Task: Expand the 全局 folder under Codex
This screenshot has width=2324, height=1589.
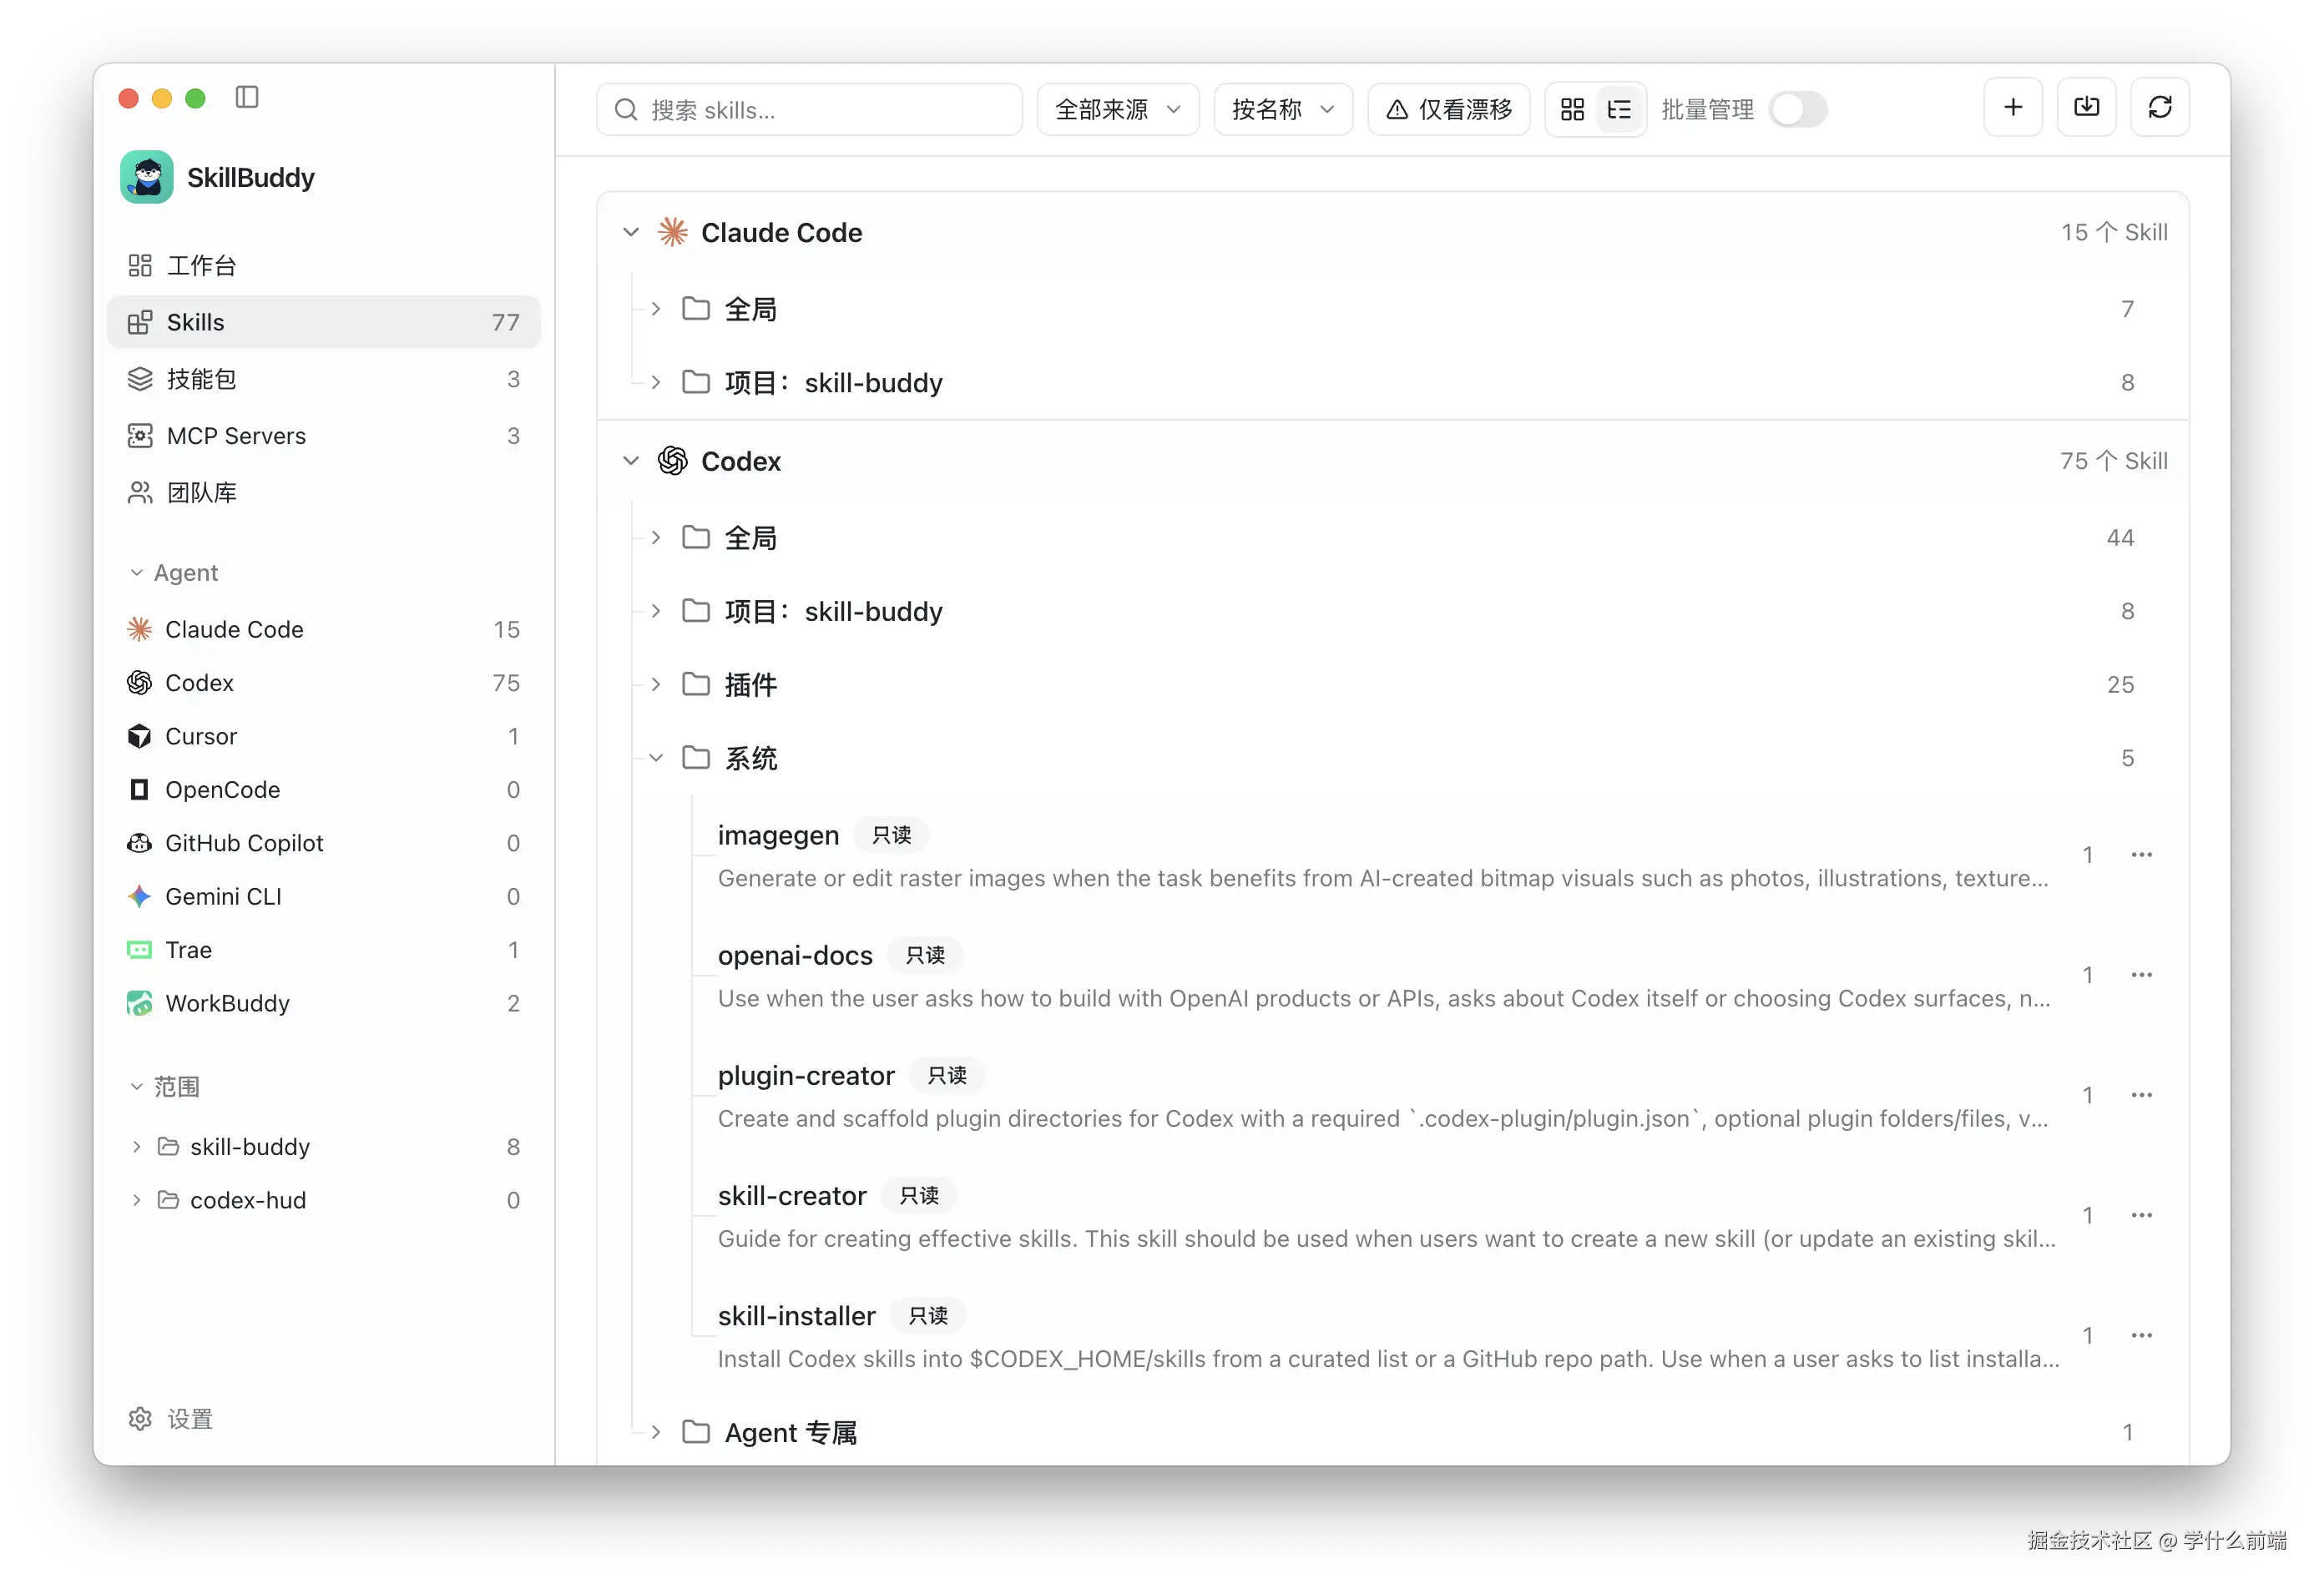Action: [656, 538]
